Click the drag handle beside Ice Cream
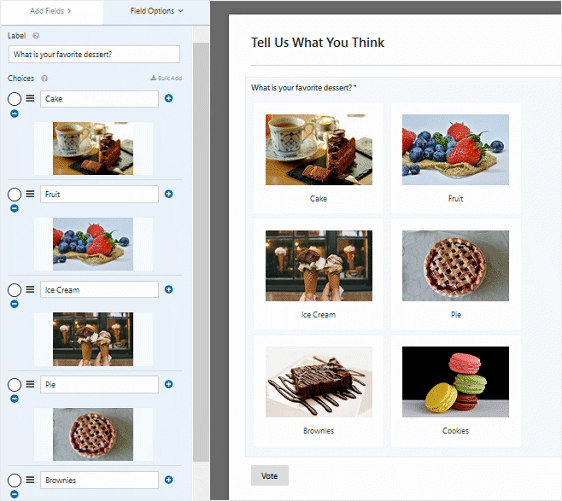 point(30,290)
